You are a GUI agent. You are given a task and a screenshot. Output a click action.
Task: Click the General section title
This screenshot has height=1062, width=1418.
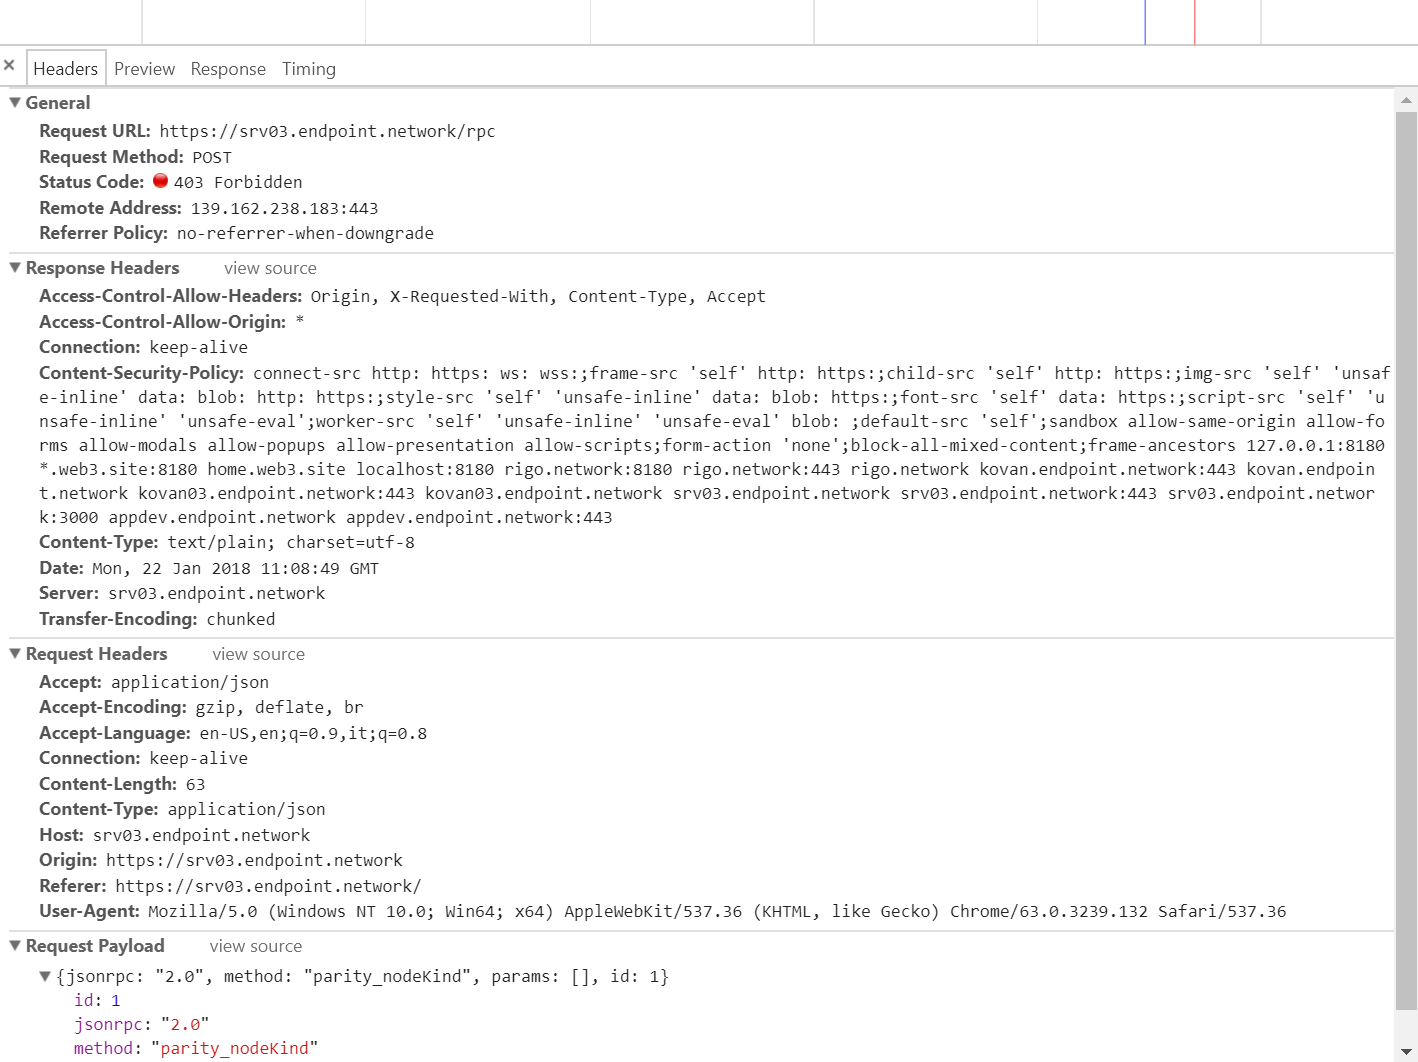(58, 102)
